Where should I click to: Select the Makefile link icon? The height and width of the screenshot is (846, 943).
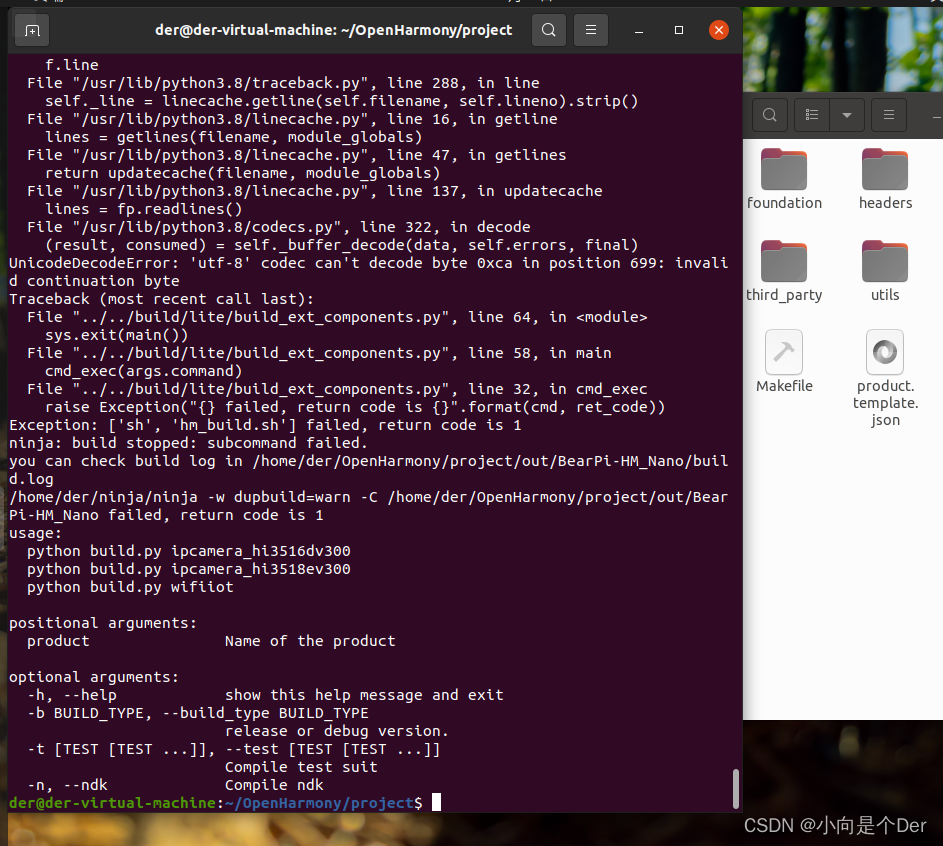[x=784, y=352]
